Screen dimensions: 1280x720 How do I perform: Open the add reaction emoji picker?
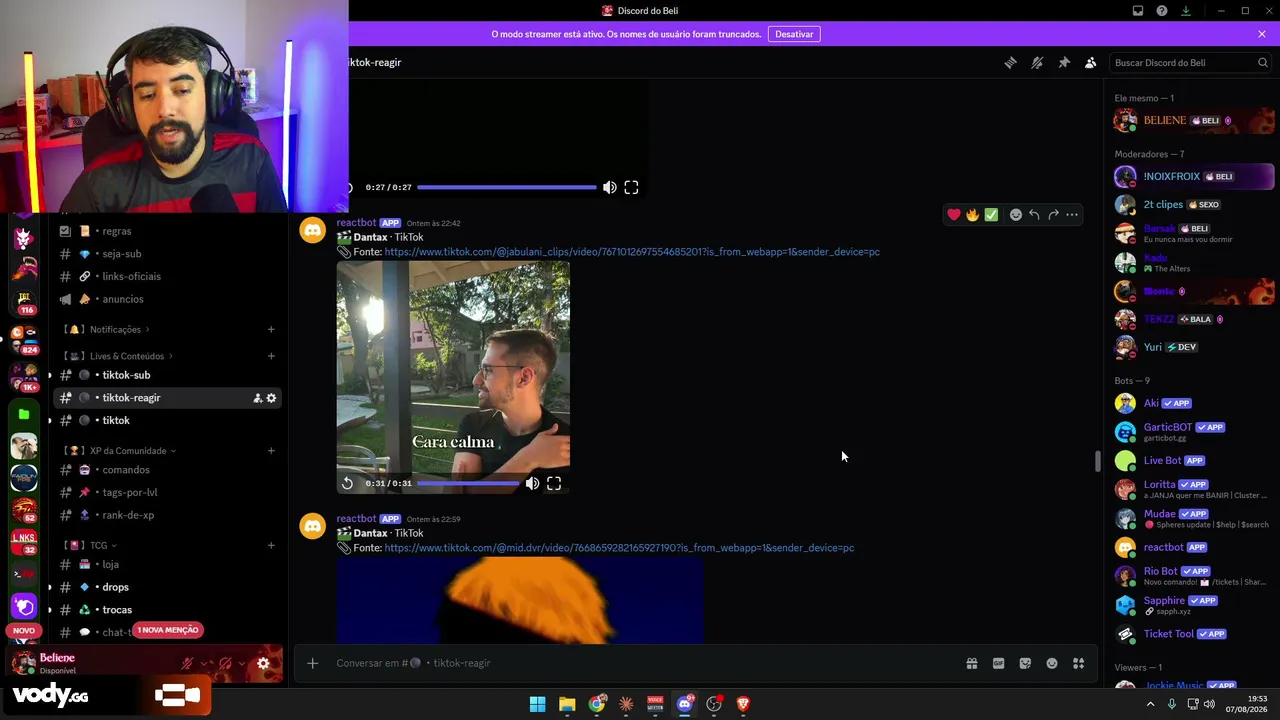[x=1015, y=215]
